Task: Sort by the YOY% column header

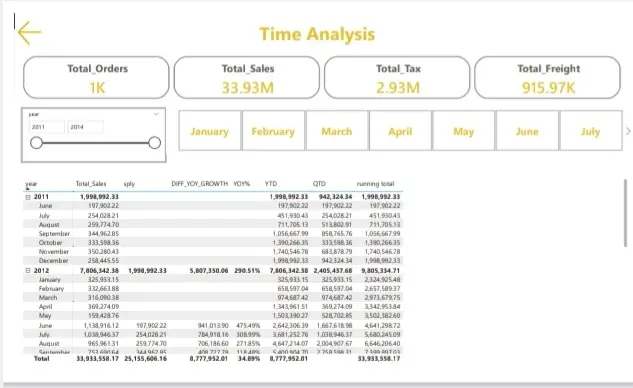Action: (241, 184)
